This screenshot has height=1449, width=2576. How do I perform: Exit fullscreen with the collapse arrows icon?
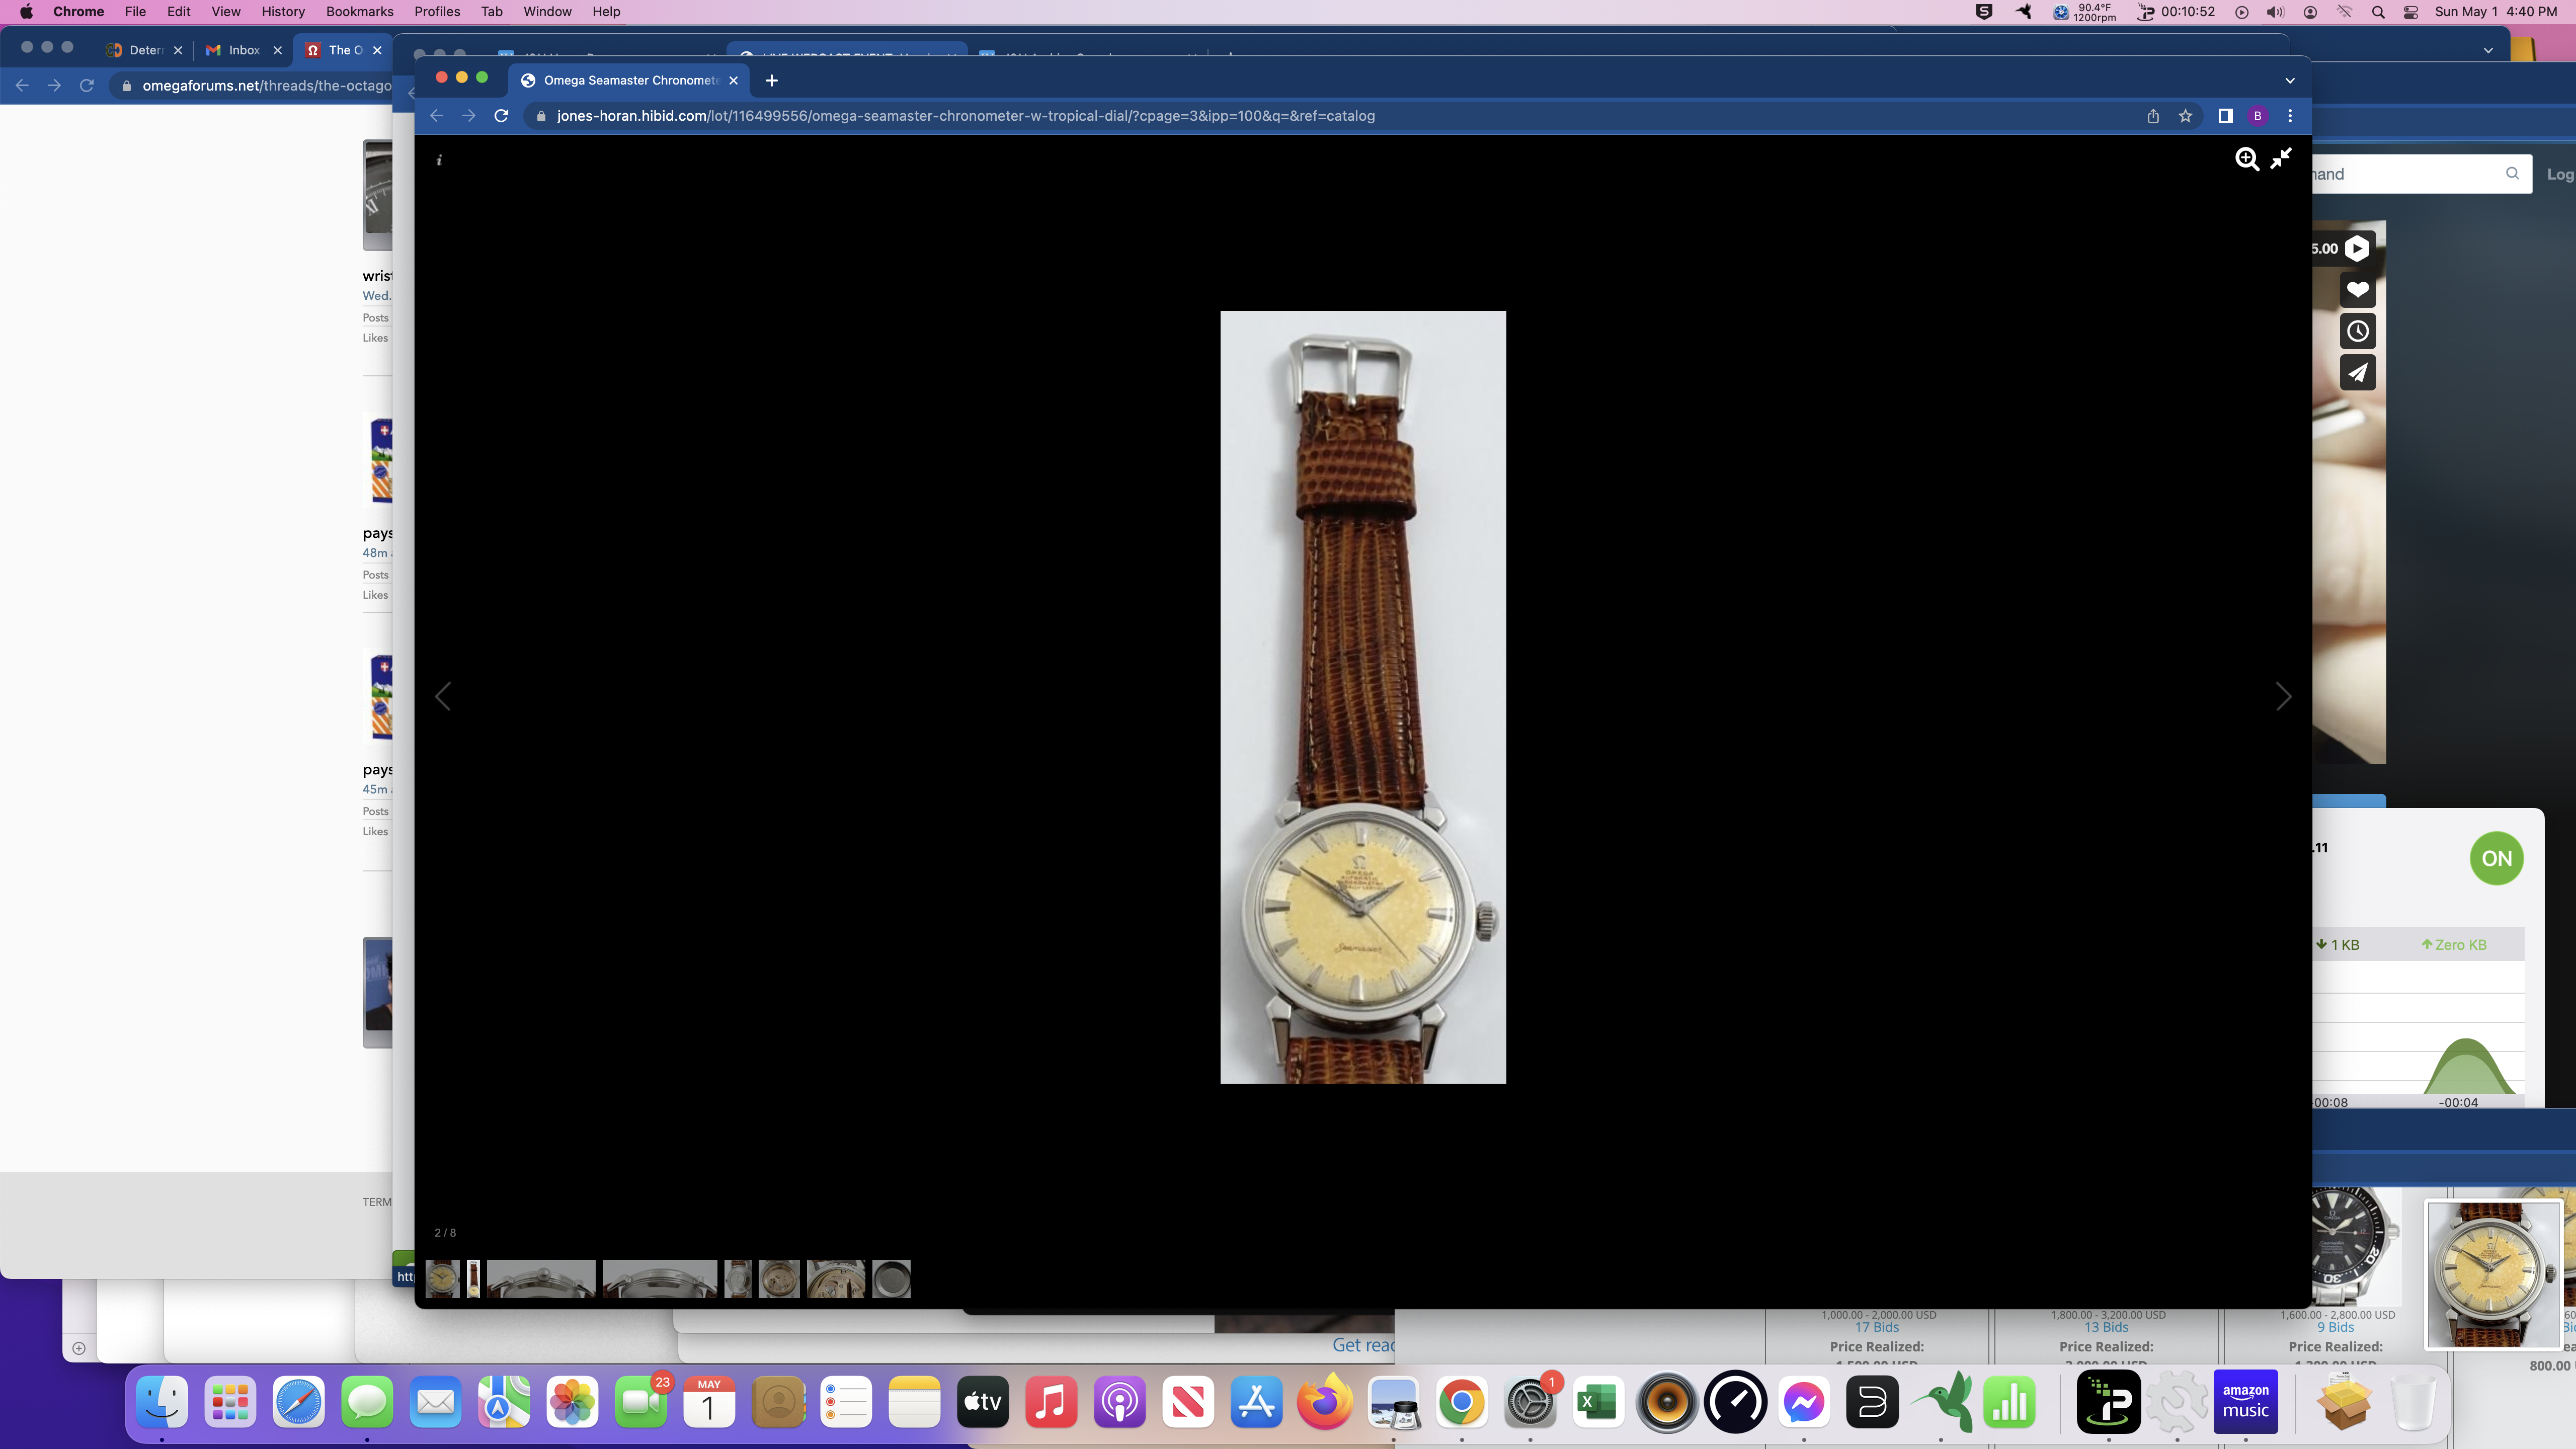coord(2281,159)
